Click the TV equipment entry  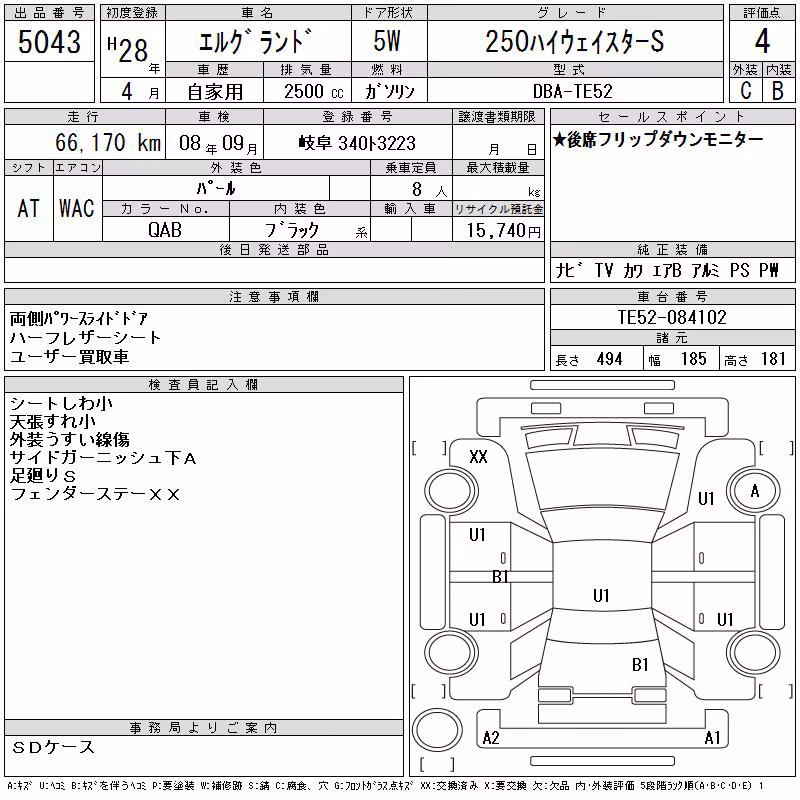(x=604, y=270)
